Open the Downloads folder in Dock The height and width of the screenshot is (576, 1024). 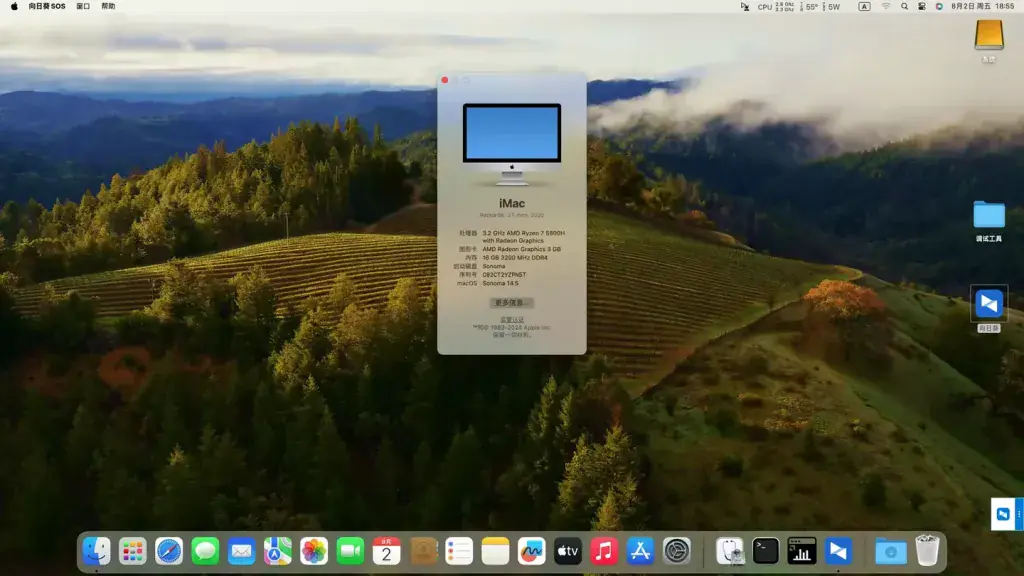[891, 551]
